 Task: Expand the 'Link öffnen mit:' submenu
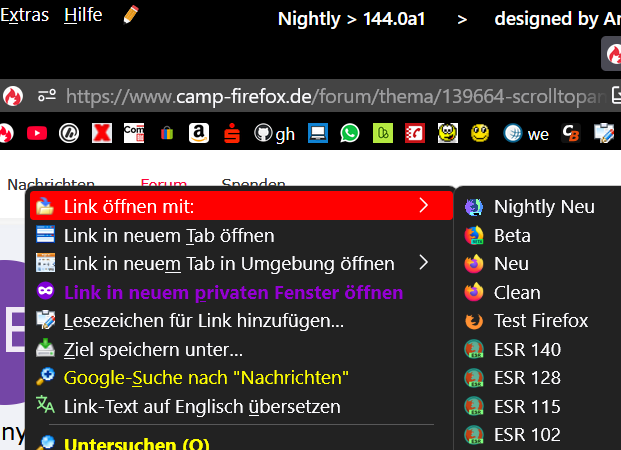pos(241,206)
